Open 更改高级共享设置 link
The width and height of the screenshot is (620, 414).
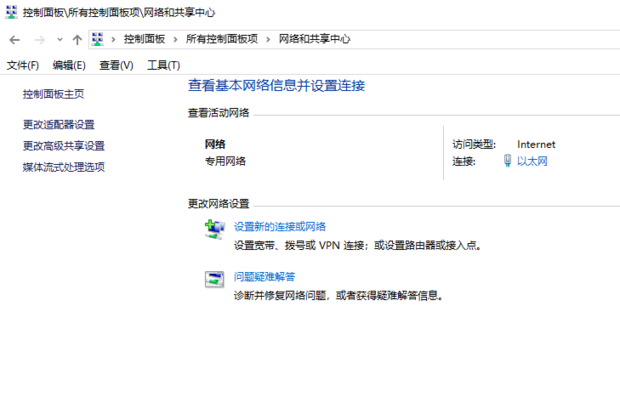64,146
